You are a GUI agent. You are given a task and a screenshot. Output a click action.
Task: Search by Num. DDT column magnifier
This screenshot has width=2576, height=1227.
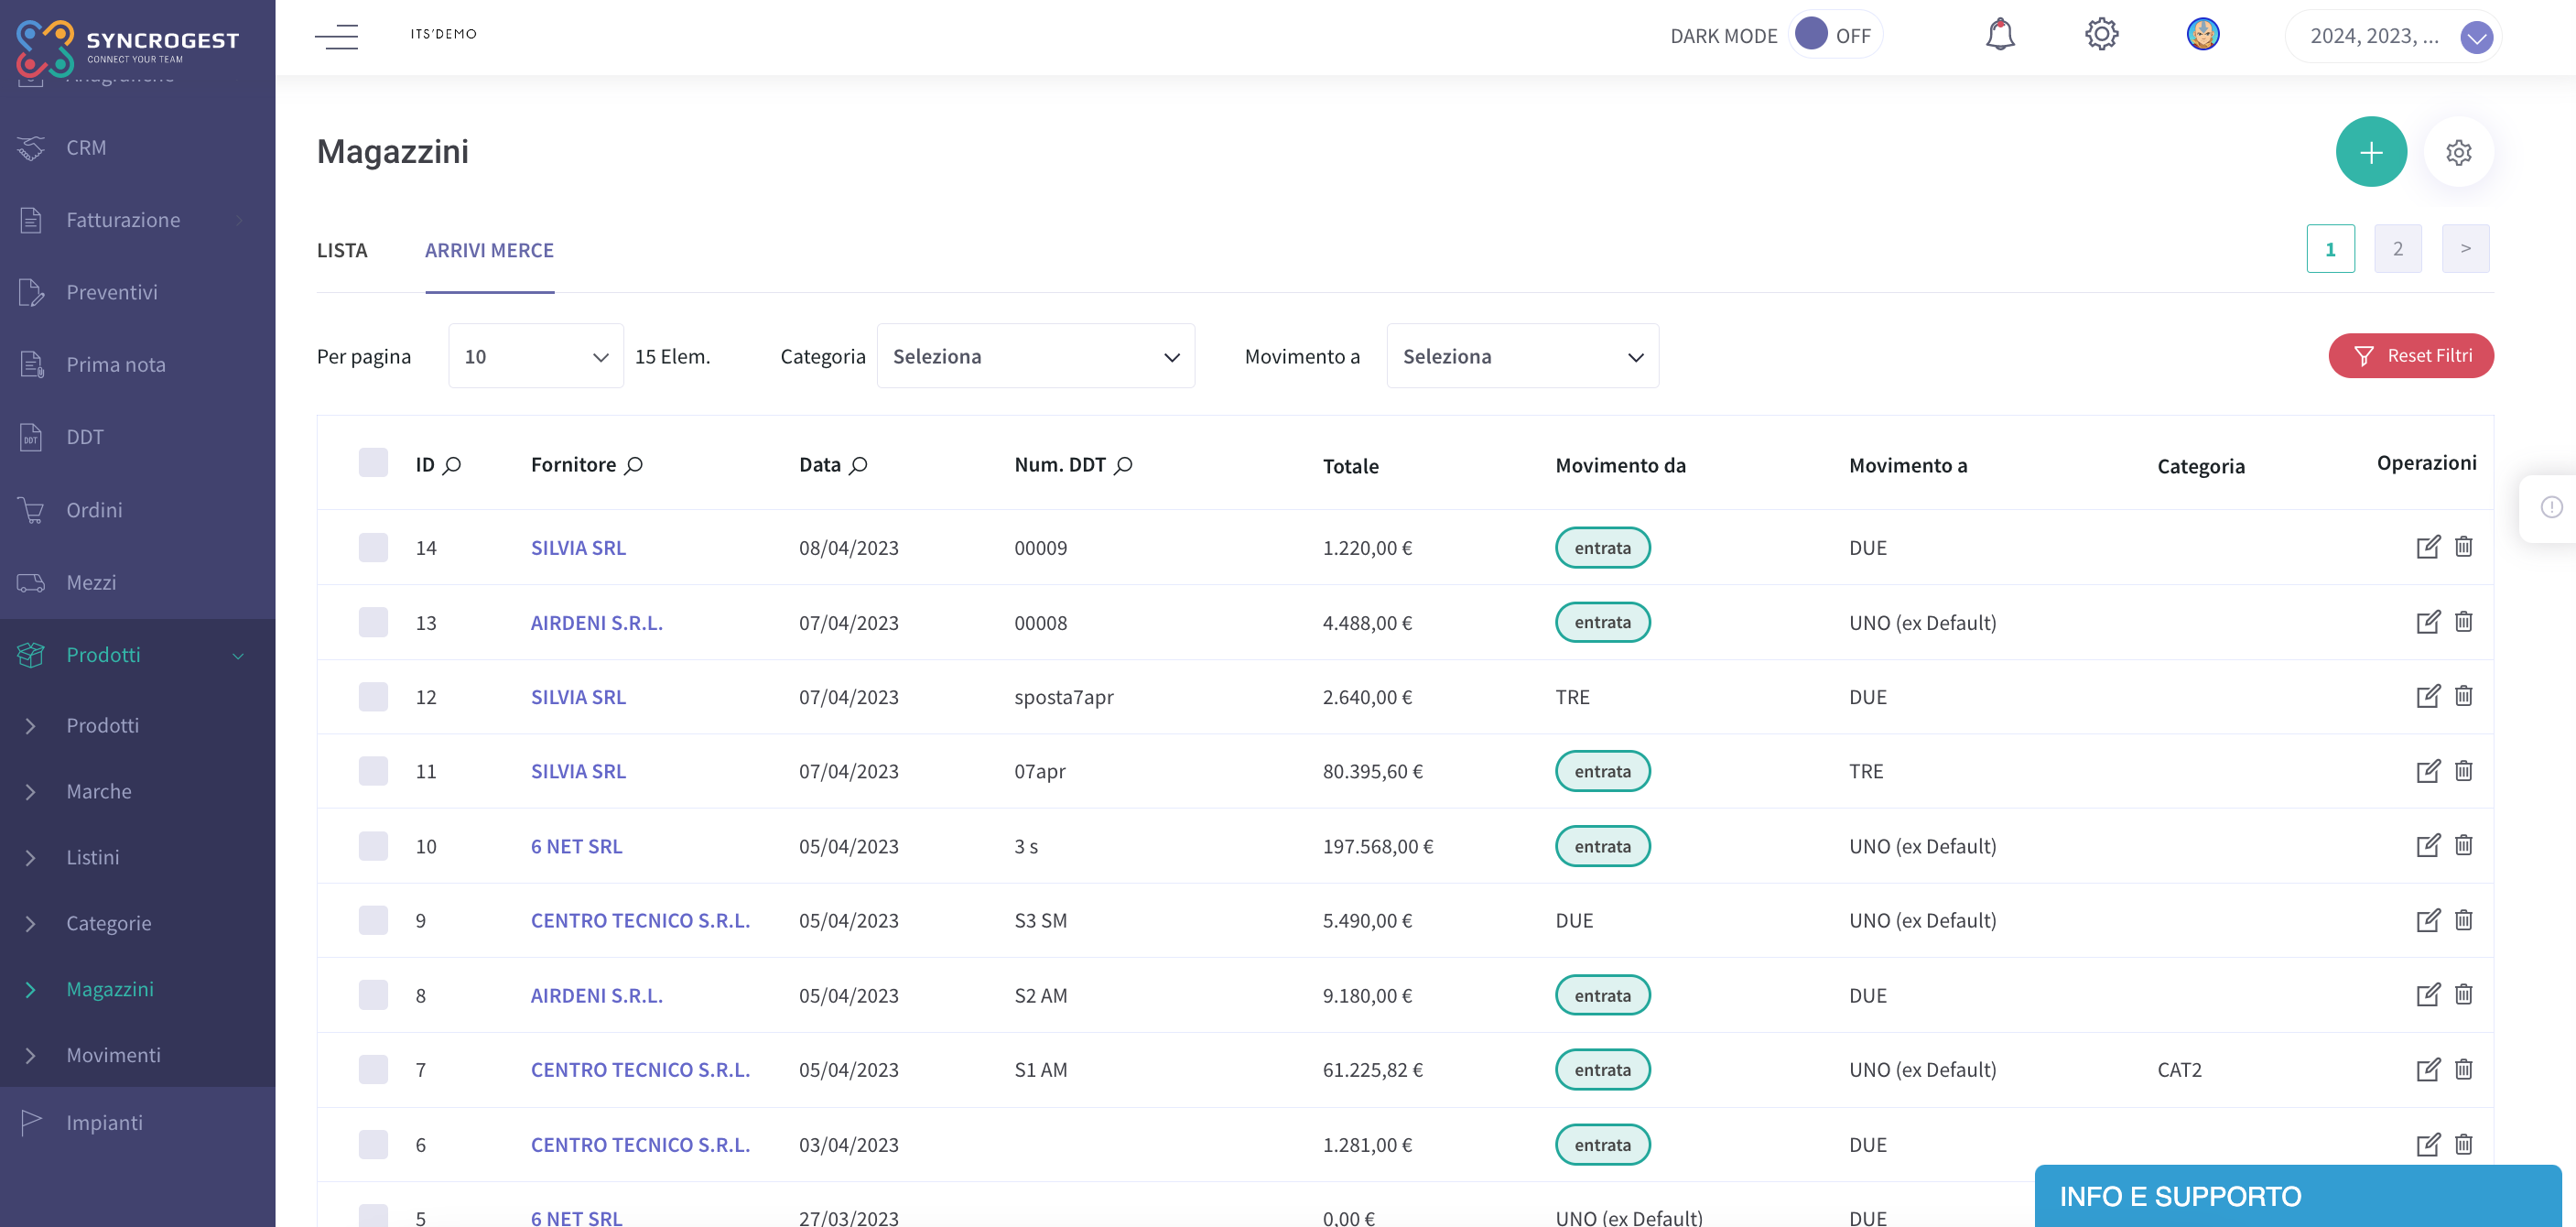pos(1123,465)
